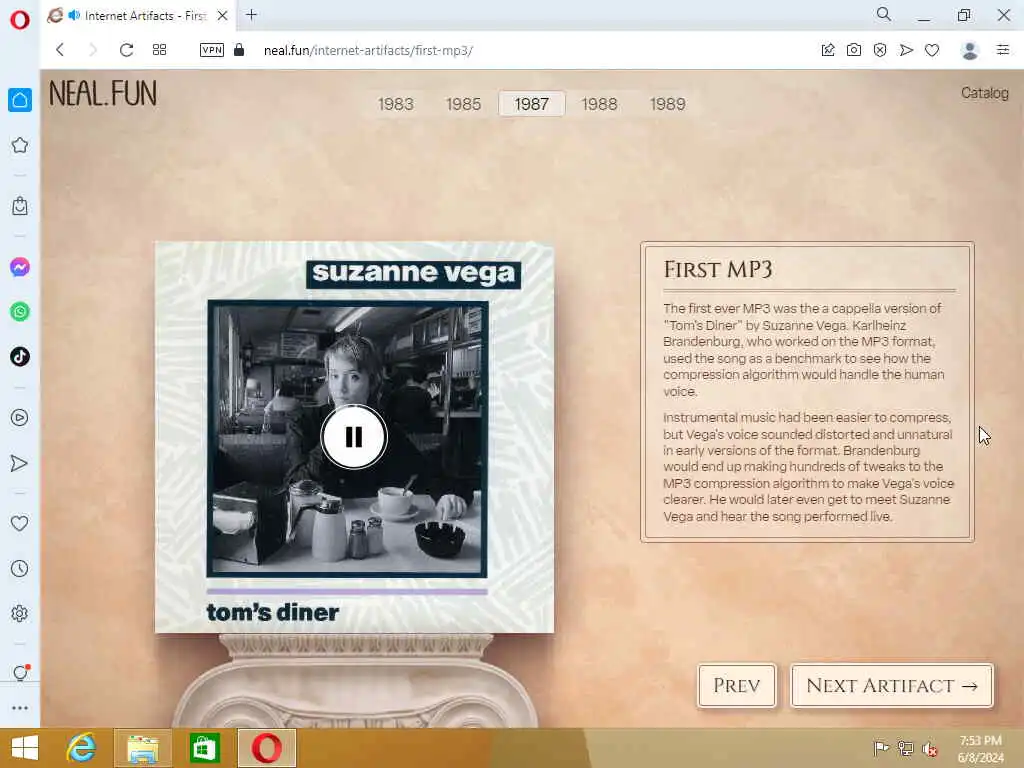Screen dimensions: 1024x768
Task: Select the 1987 timeline year
Action: (x=532, y=104)
